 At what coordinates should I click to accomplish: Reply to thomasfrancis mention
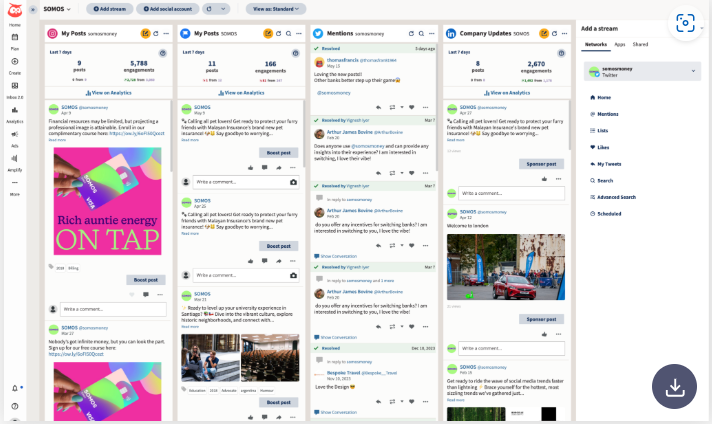378,108
